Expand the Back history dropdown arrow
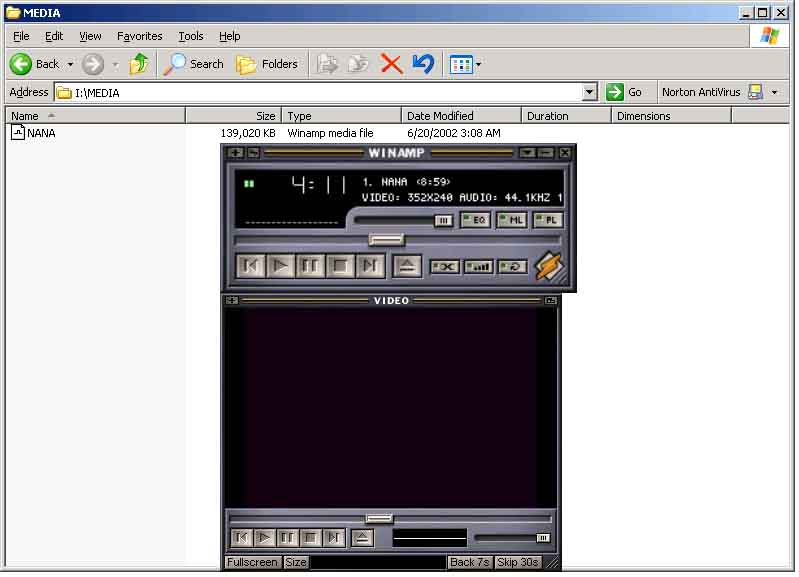This screenshot has height=577, width=799. coord(70,65)
